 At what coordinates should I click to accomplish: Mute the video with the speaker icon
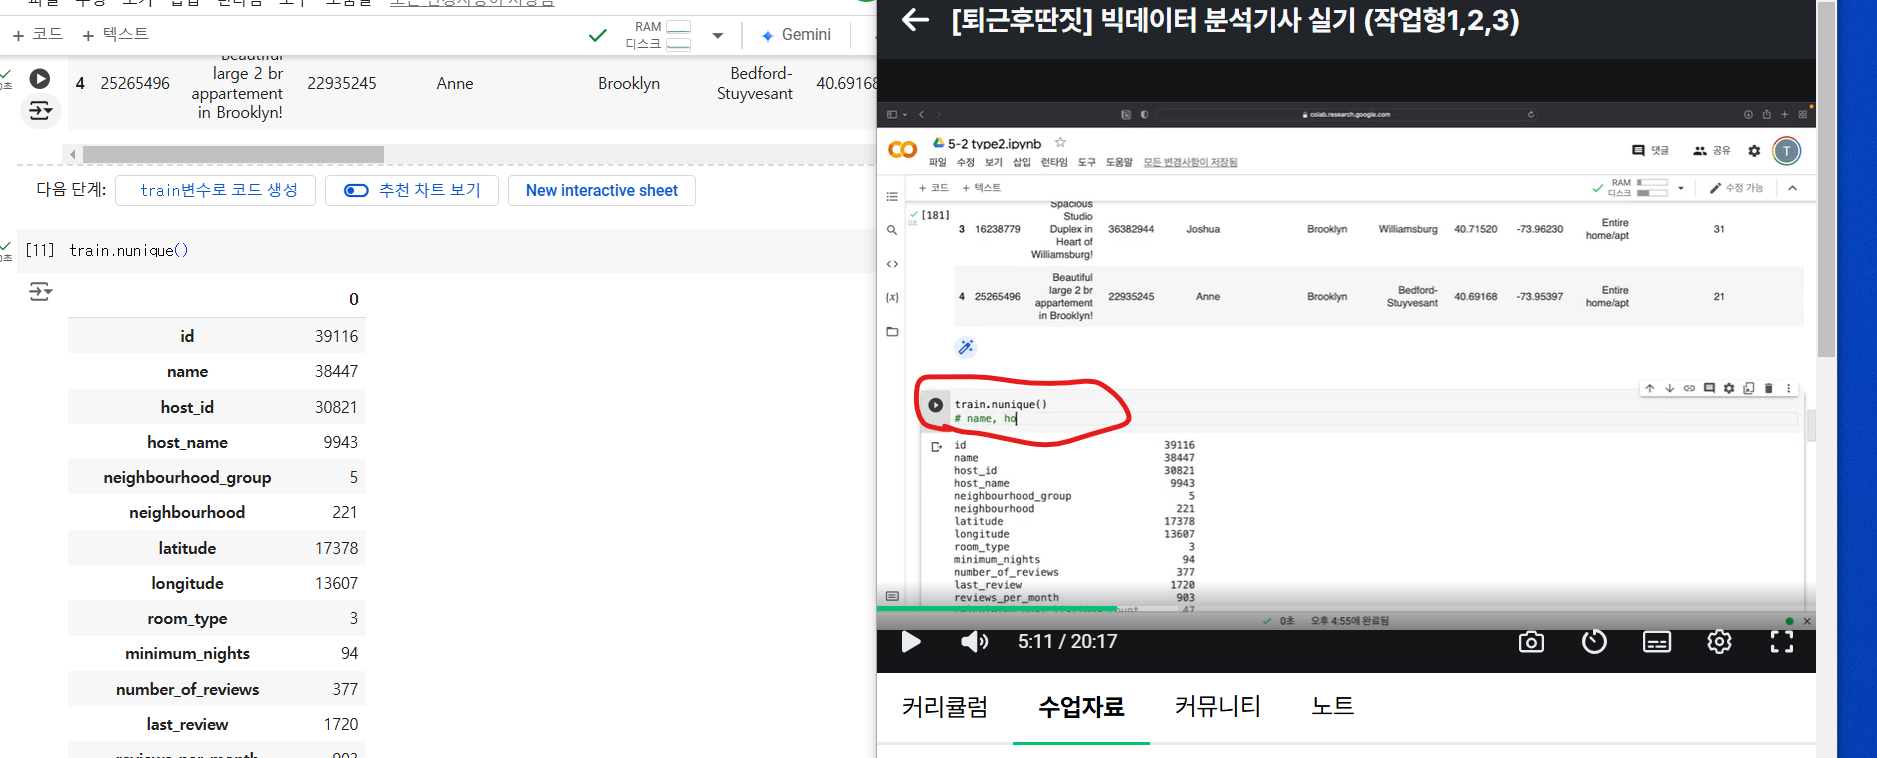(974, 642)
